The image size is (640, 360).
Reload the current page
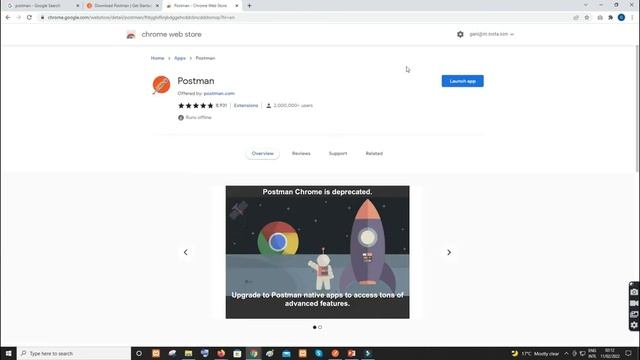coord(29,18)
